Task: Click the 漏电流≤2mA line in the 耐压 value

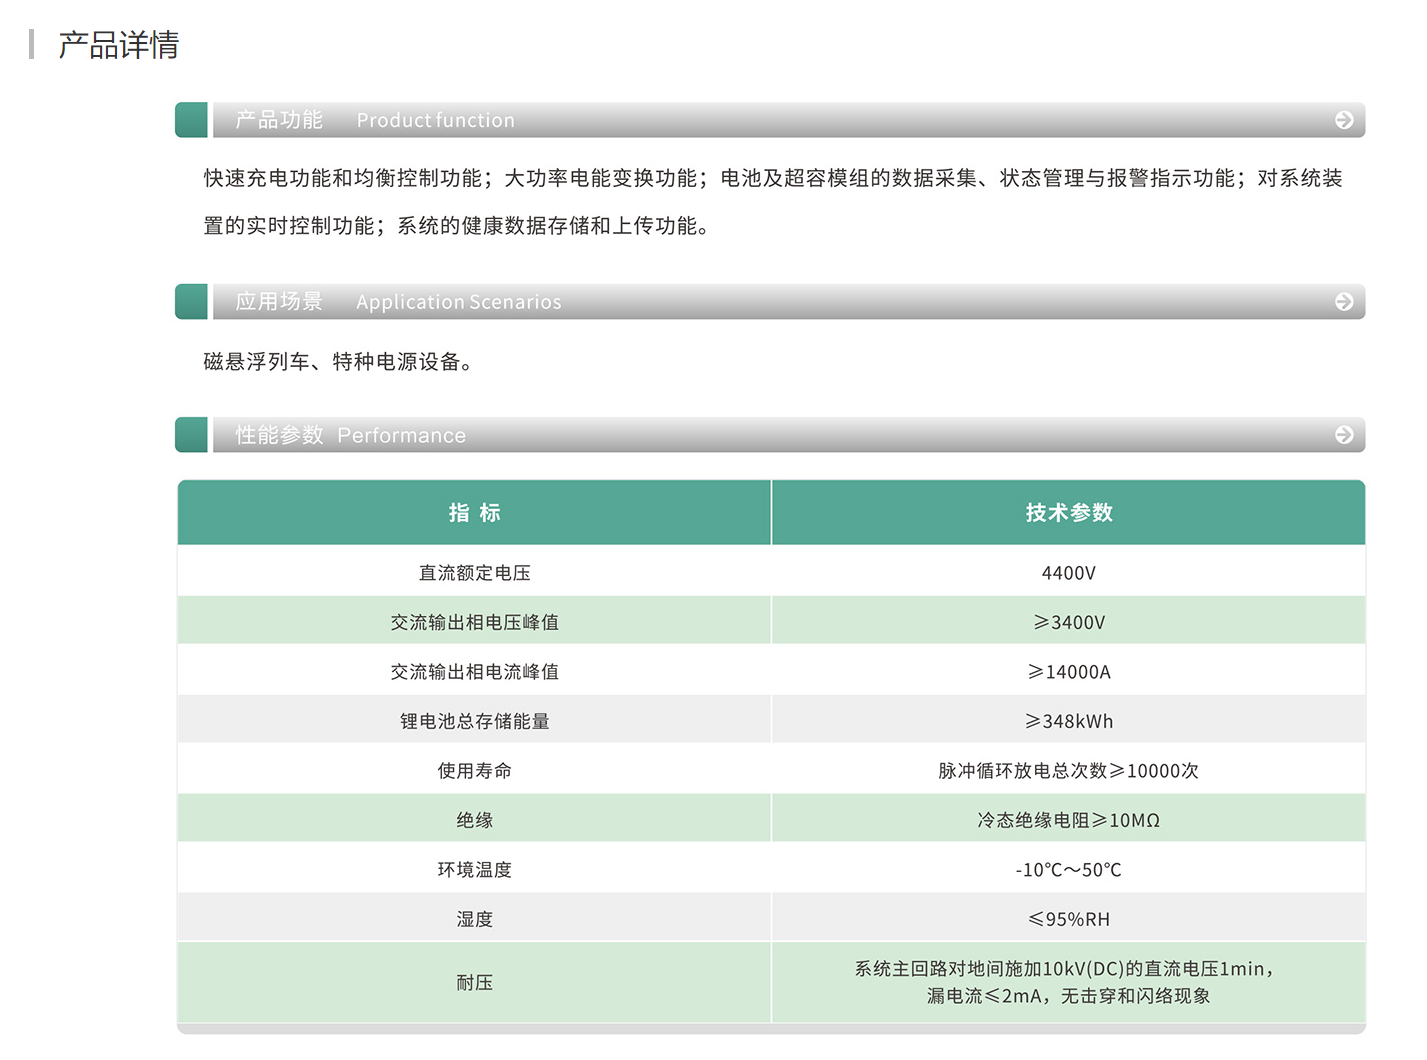Action: pos(1069,996)
